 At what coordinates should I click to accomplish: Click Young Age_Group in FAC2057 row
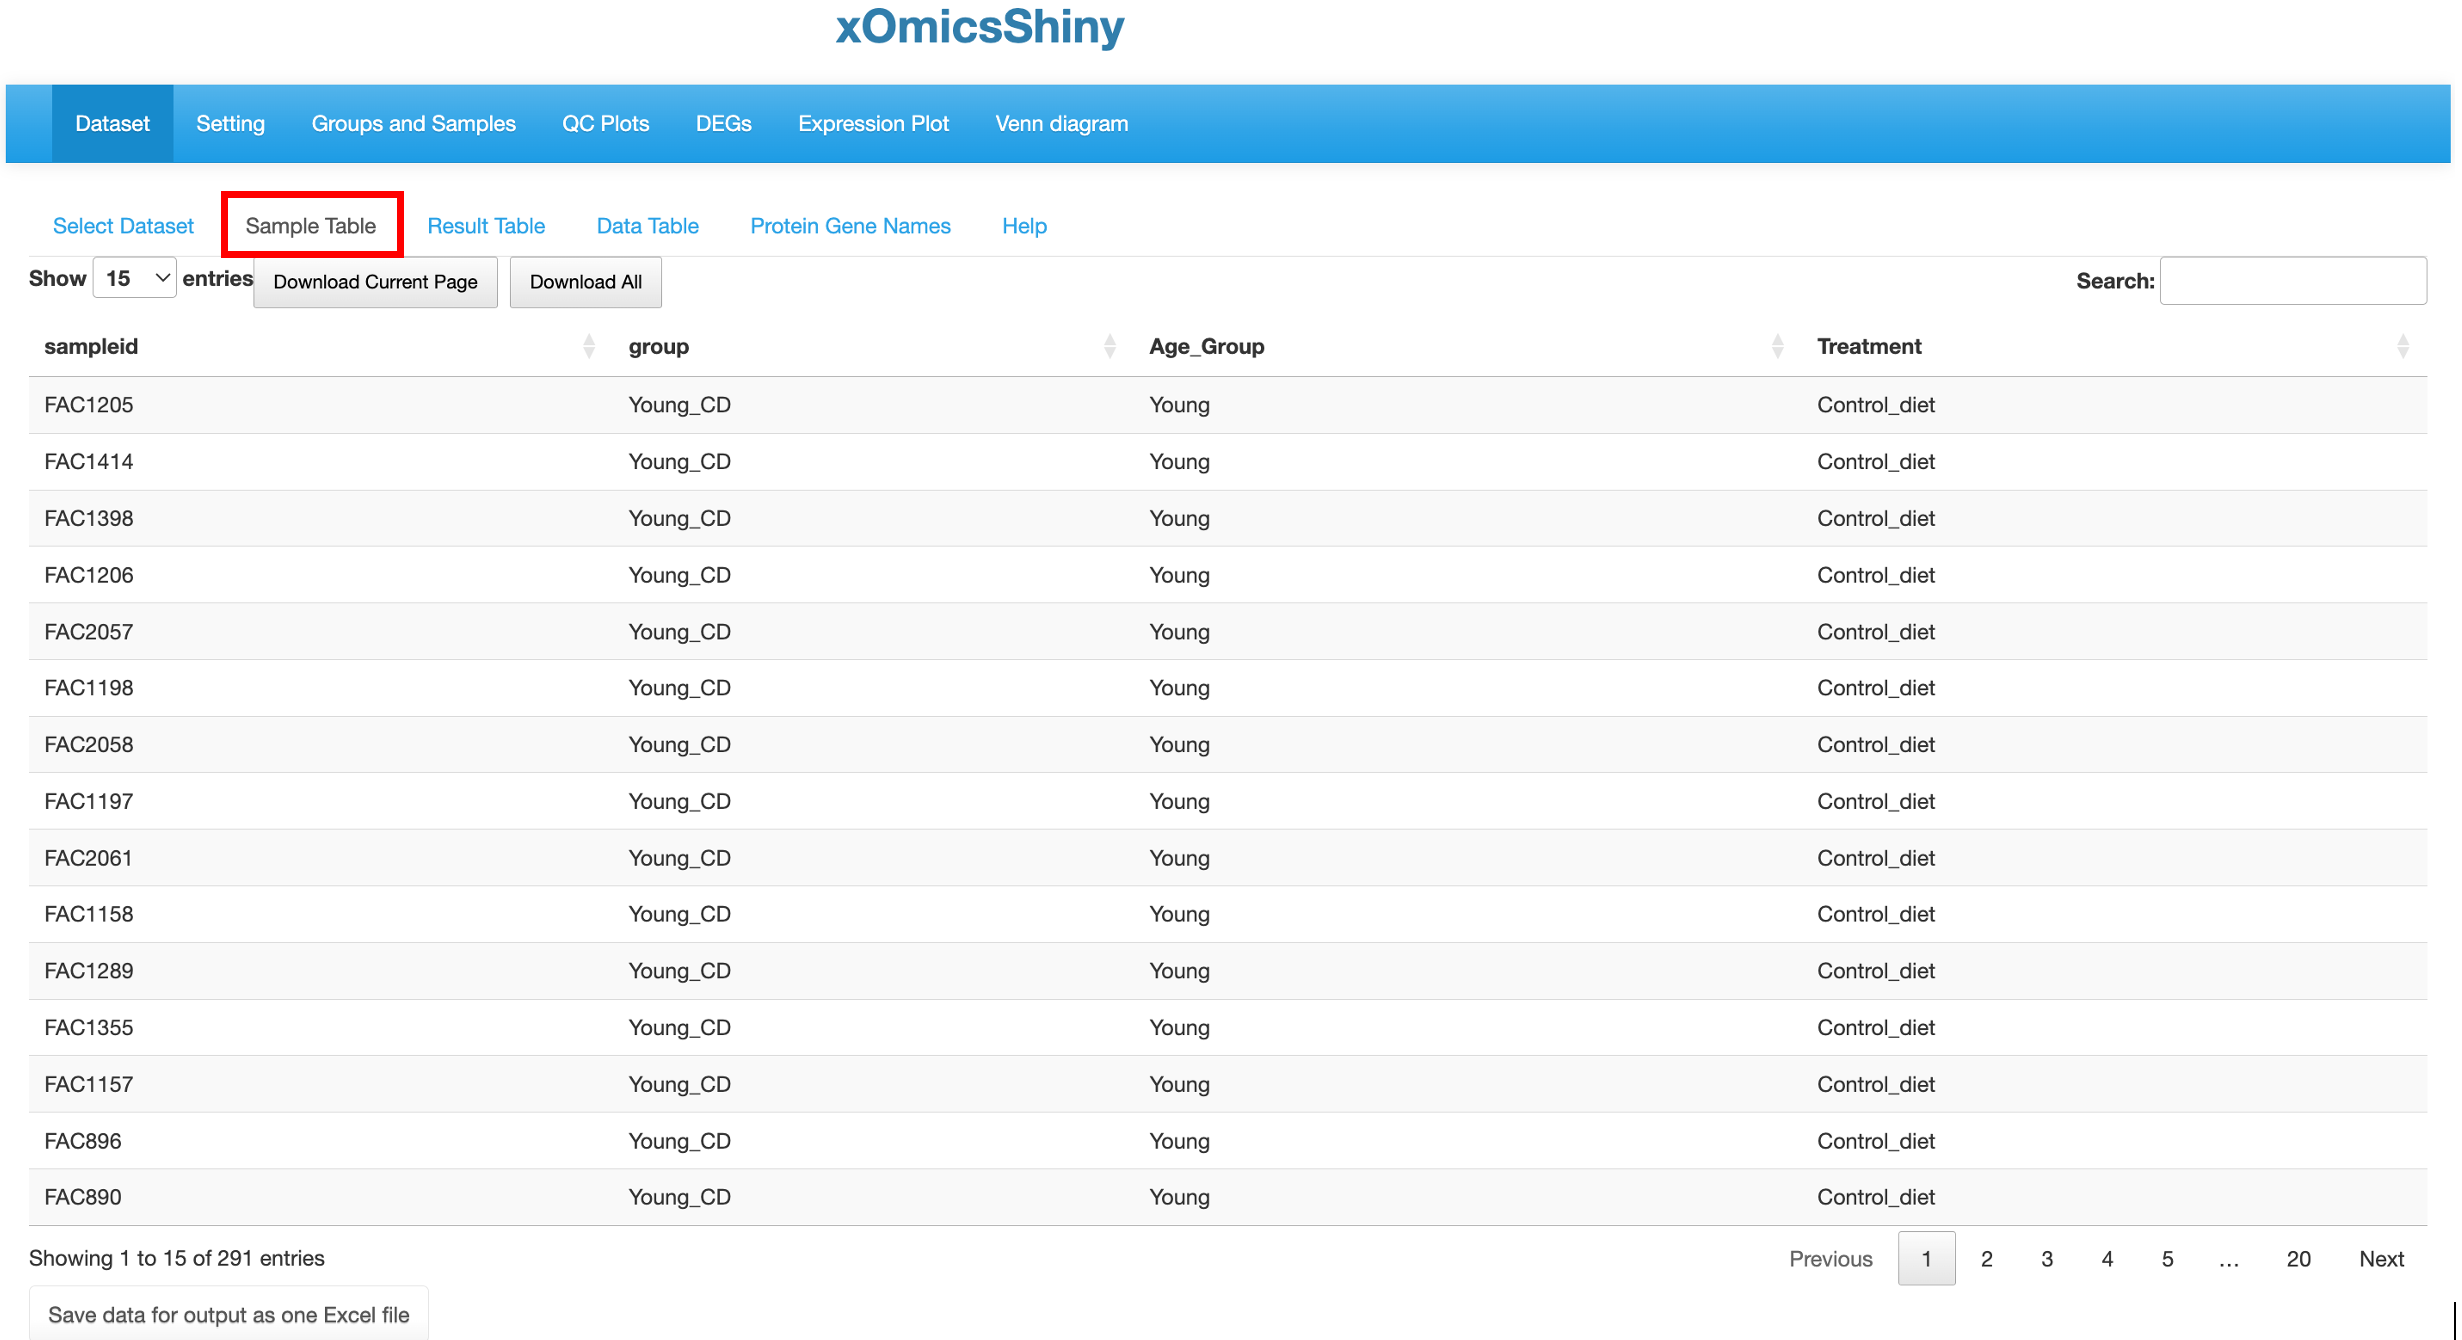tap(1179, 632)
